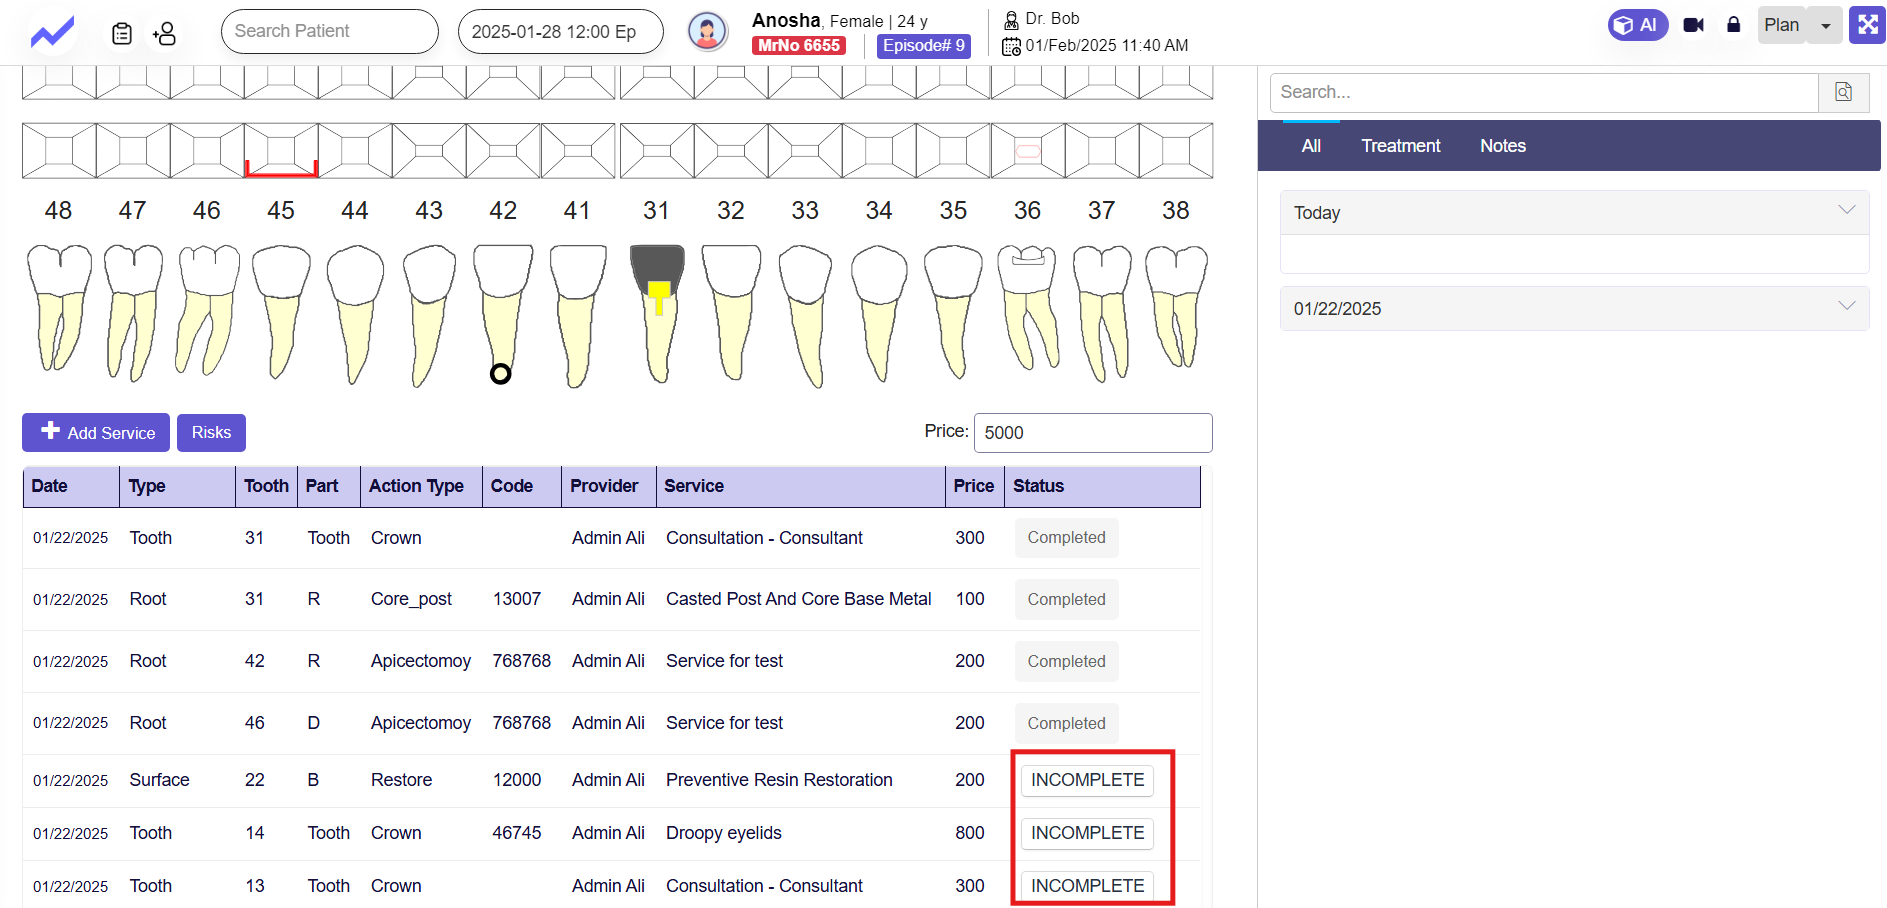Select tooth 36 molar image

[x=1028, y=308]
